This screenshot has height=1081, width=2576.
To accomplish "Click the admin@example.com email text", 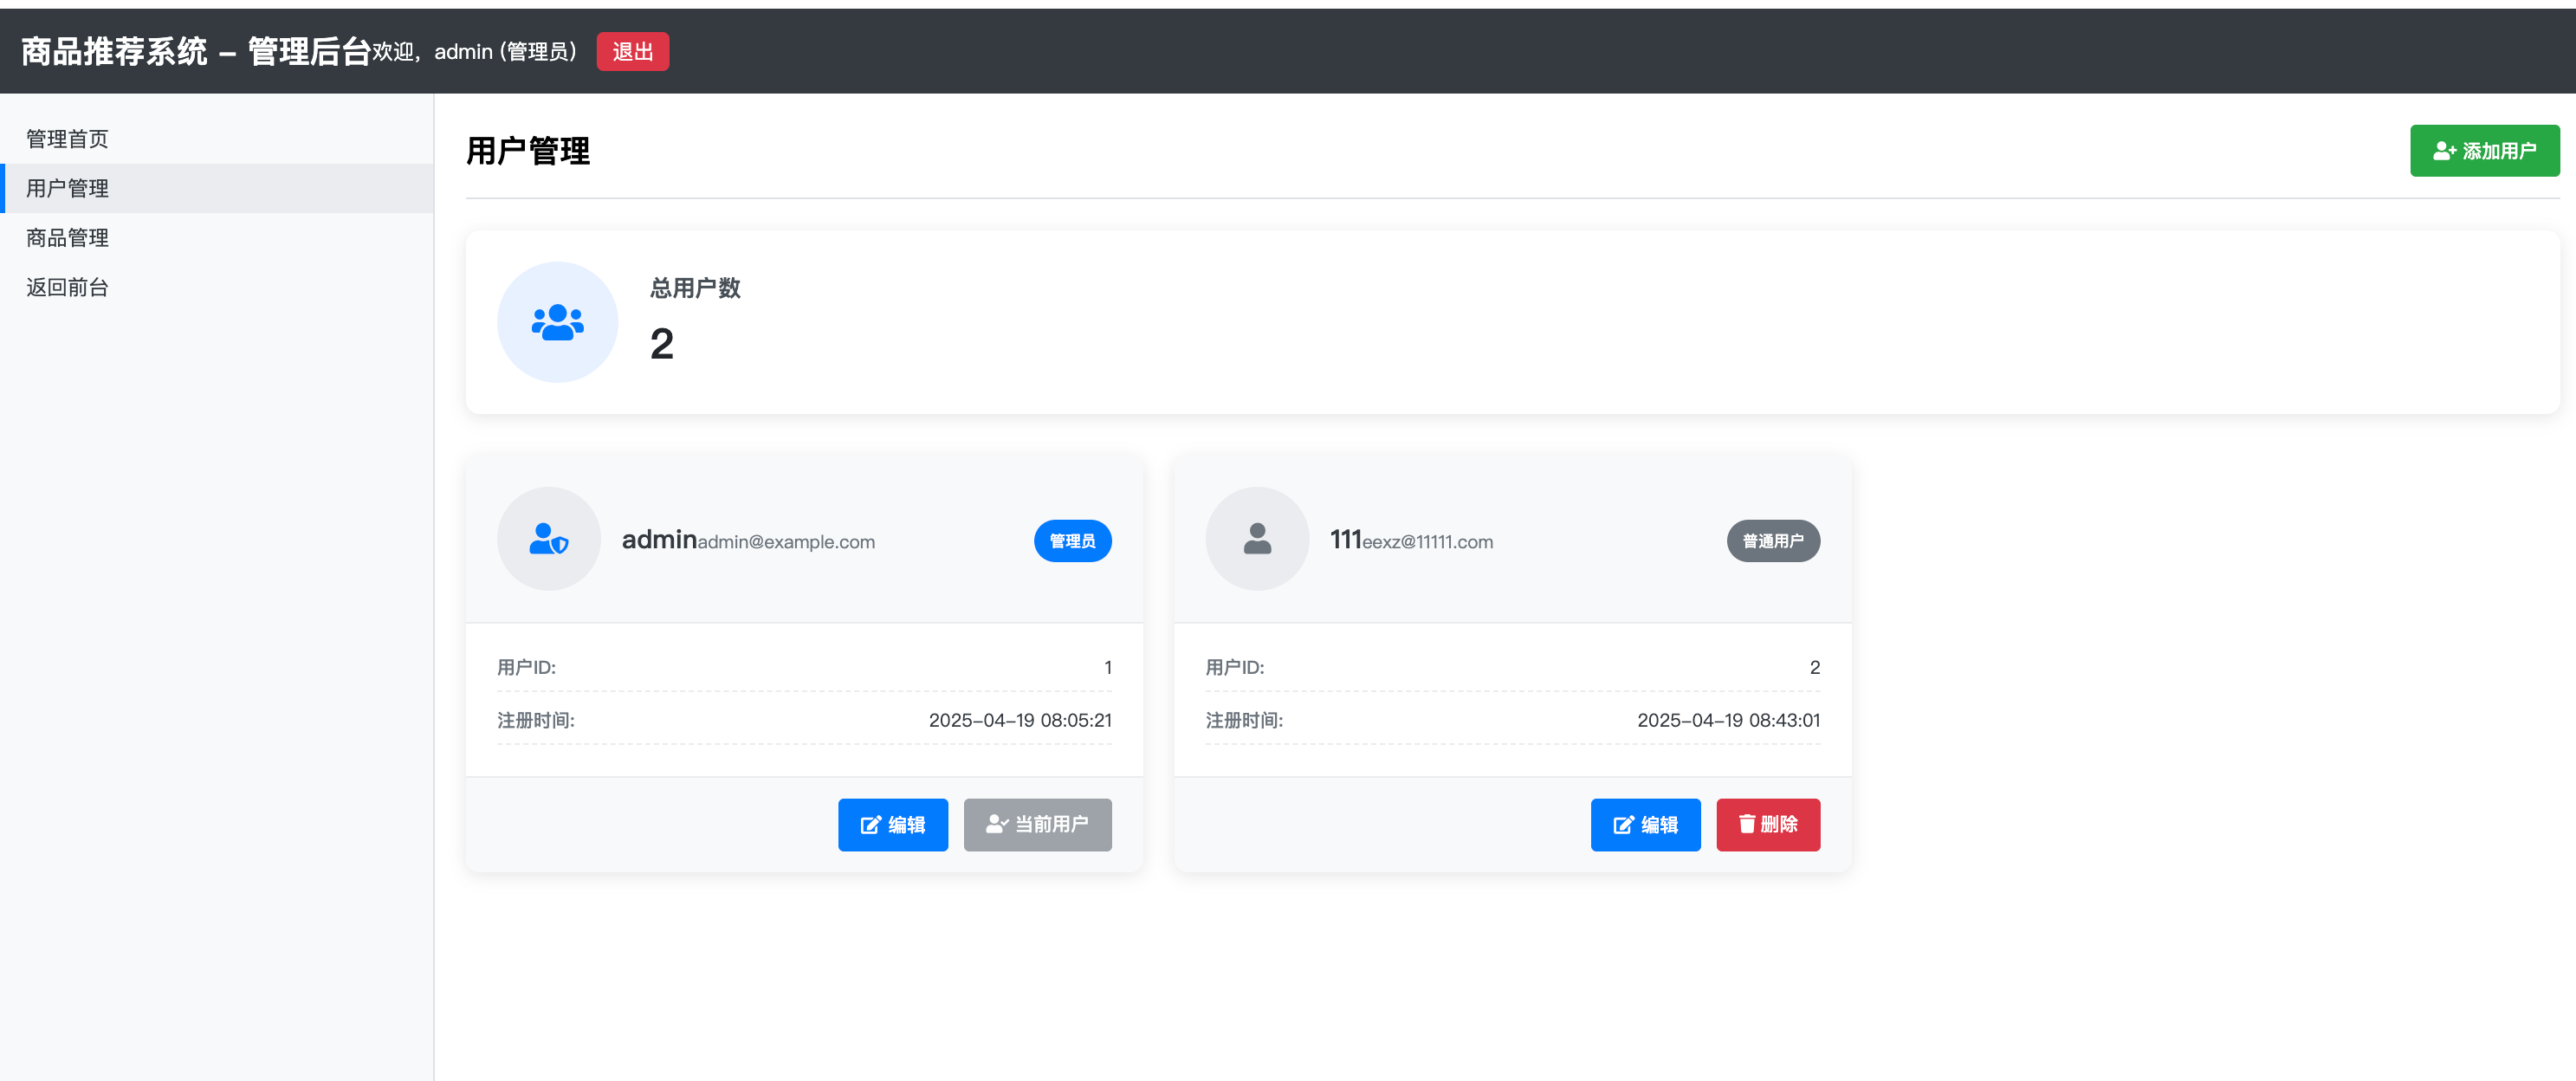I will click(786, 542).
